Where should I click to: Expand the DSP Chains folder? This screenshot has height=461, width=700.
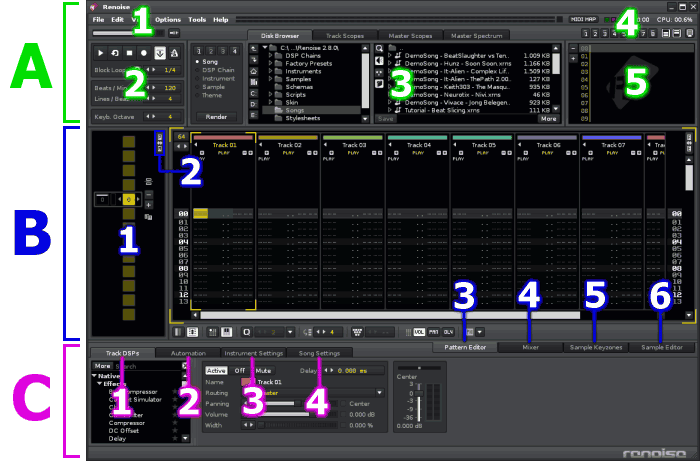(x=271, y=56)
